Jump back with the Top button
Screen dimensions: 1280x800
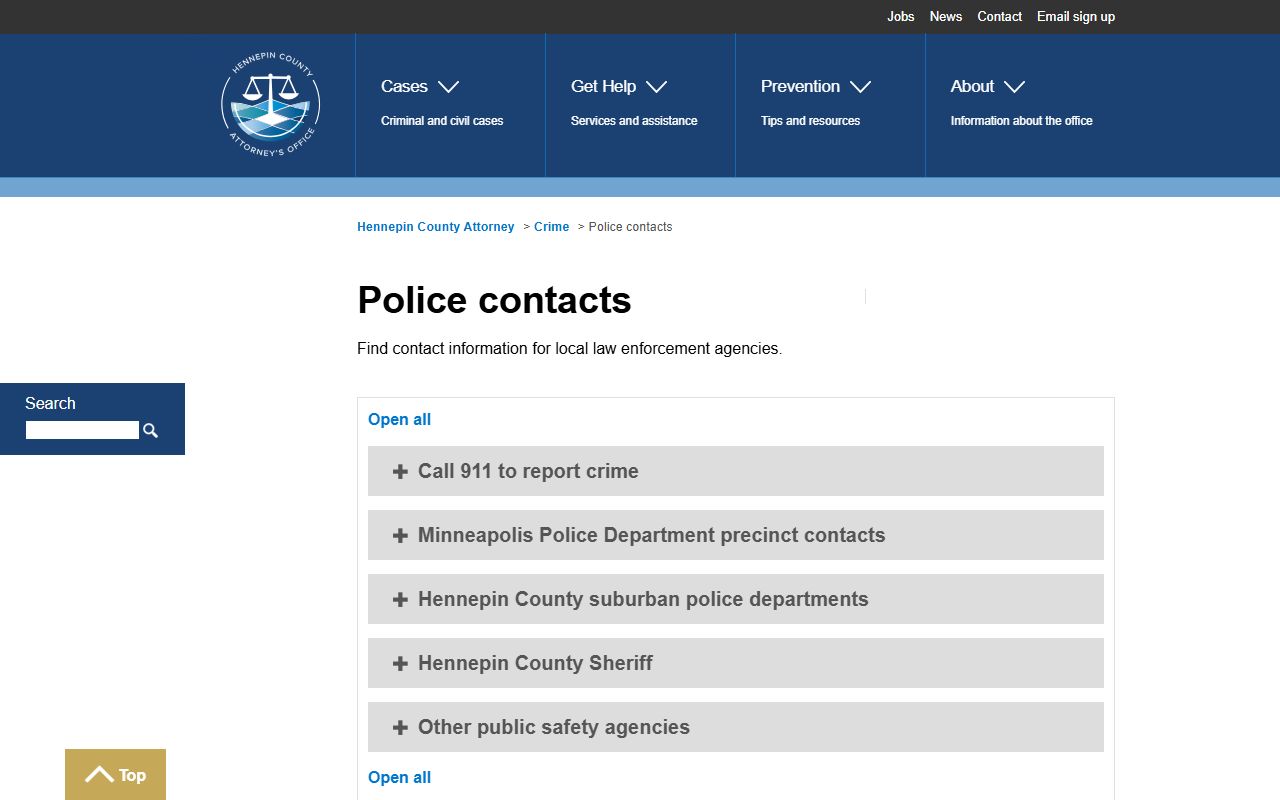pyautogui.click(x=115, y=774)
